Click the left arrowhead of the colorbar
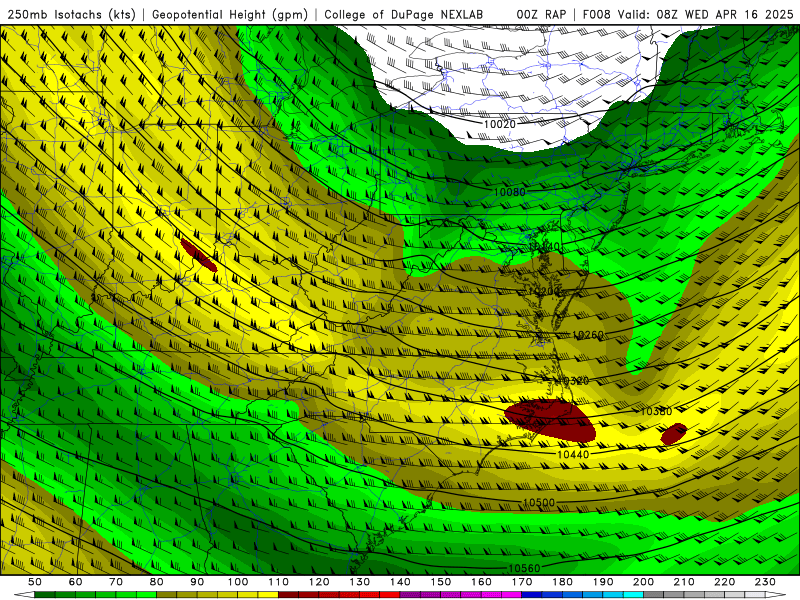The height and width of the screenshot is (600, 800). pos(24,595)
